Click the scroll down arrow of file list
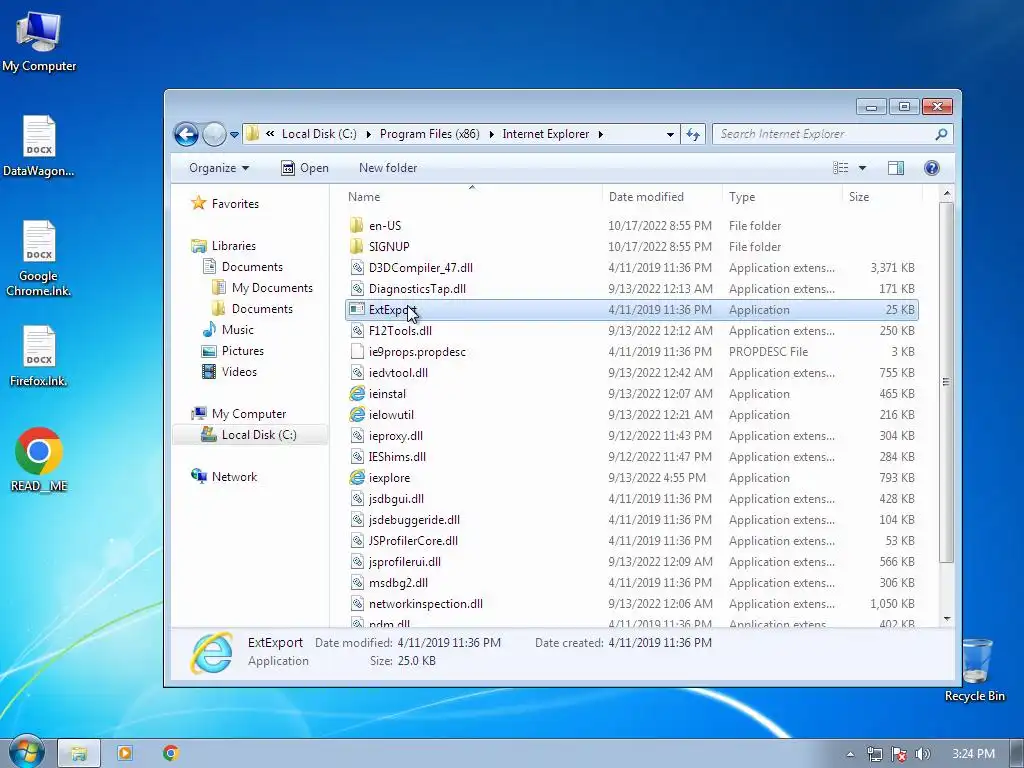The width and height of the screenshot is (1024, 768). [946, 618]
